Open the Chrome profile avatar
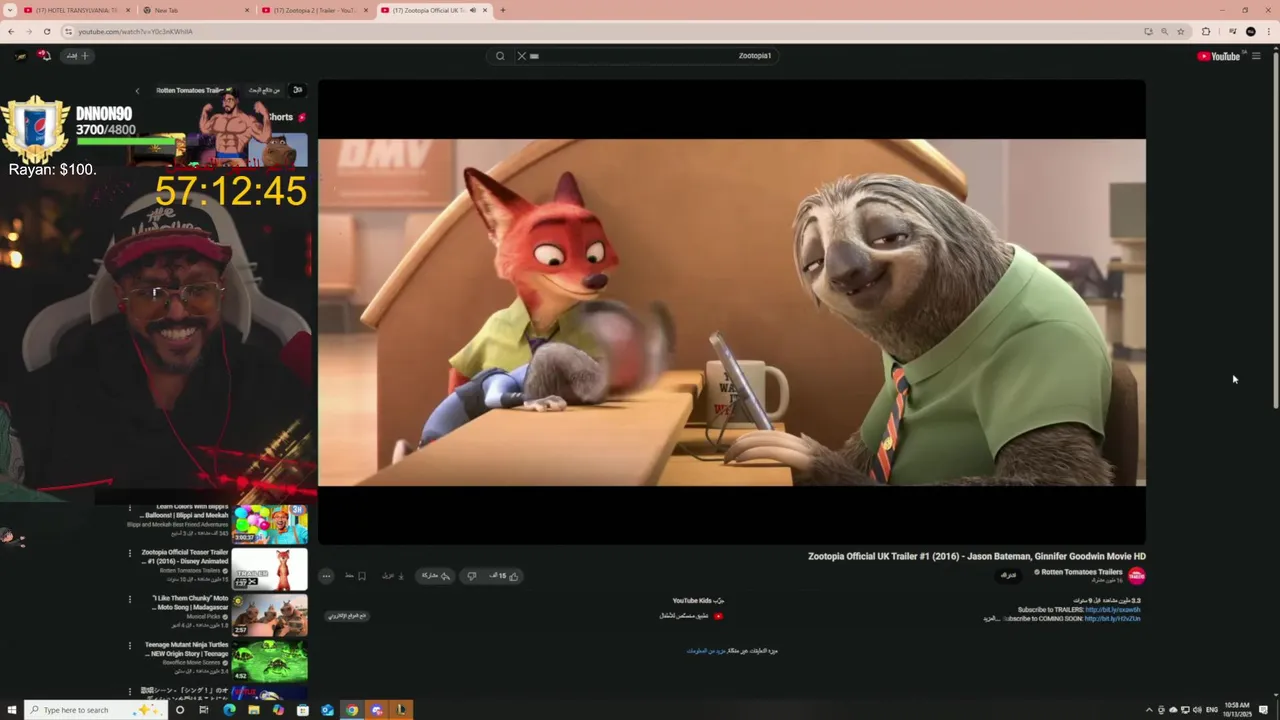 (x=1251, y=31)
